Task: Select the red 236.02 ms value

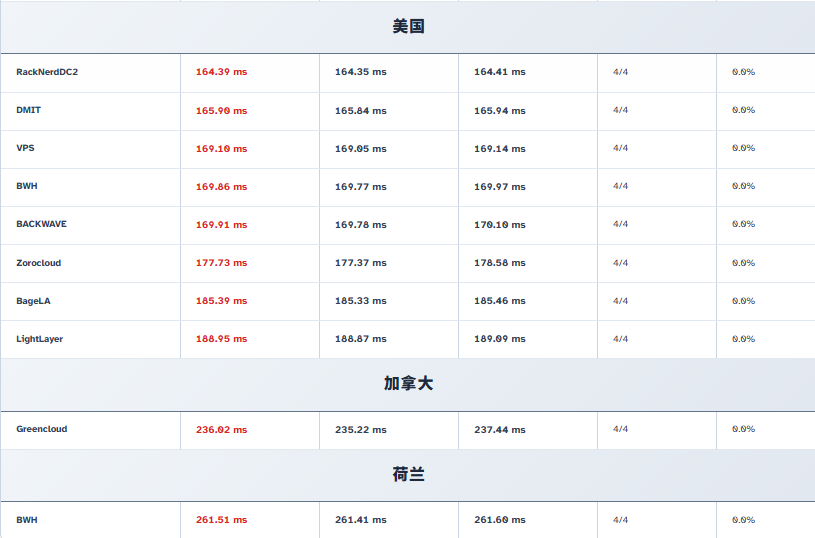Action: point(221,430)
